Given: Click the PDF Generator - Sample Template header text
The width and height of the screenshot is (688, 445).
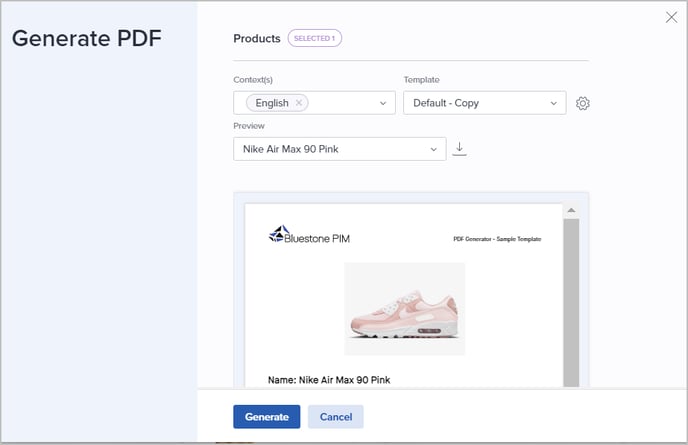Looking at the screenshot, I should tap(496, 239).
